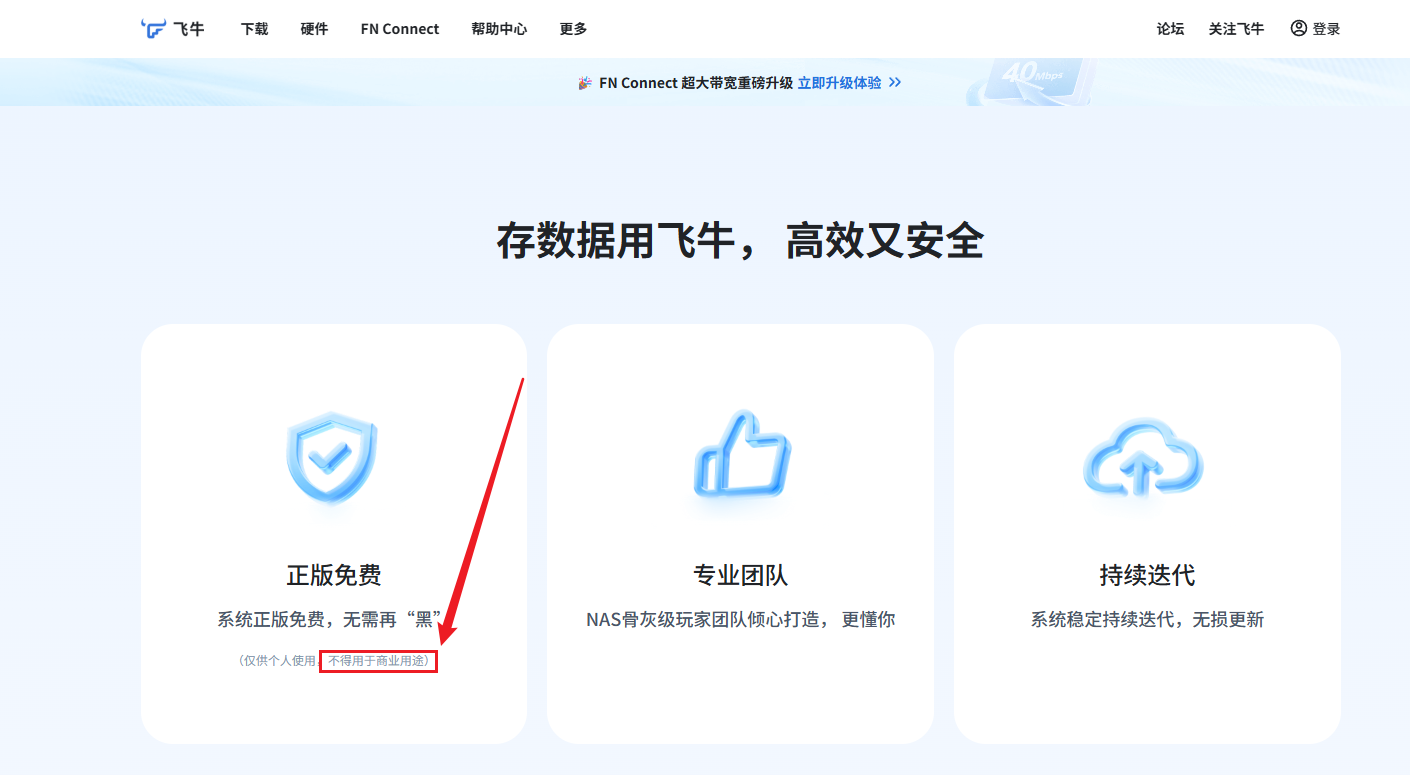This screenshot has width=1410, height=775.
Task: Click the text 系统稳定持续迭代，无损更新
Action: pyautogui.click(x=1147, y=620)
